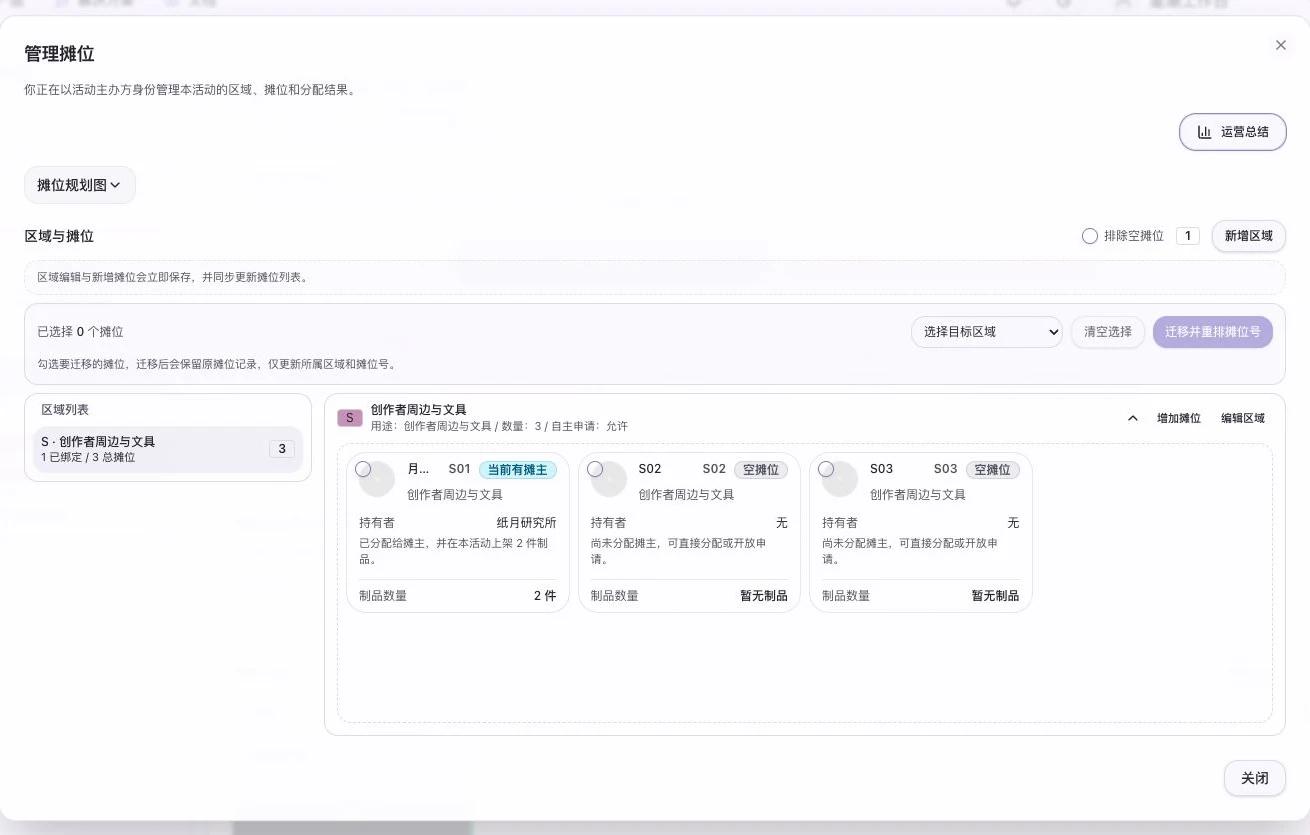Click the 迁移并重排摊位号 button

(x=1212, y=332)
